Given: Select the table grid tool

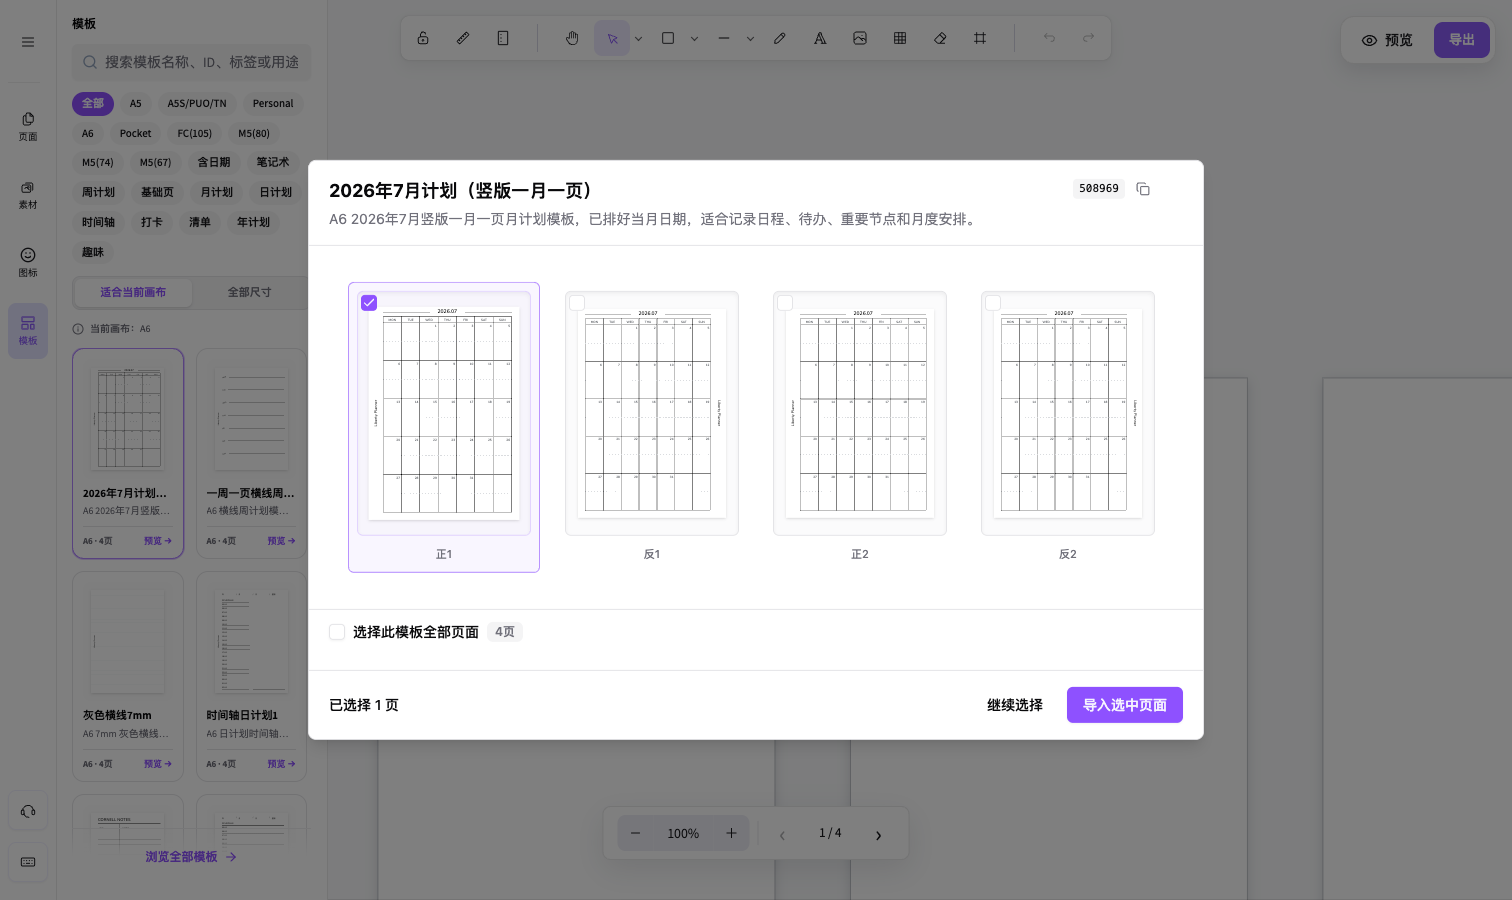Looking at the screenshot, I should pos(900,38).
